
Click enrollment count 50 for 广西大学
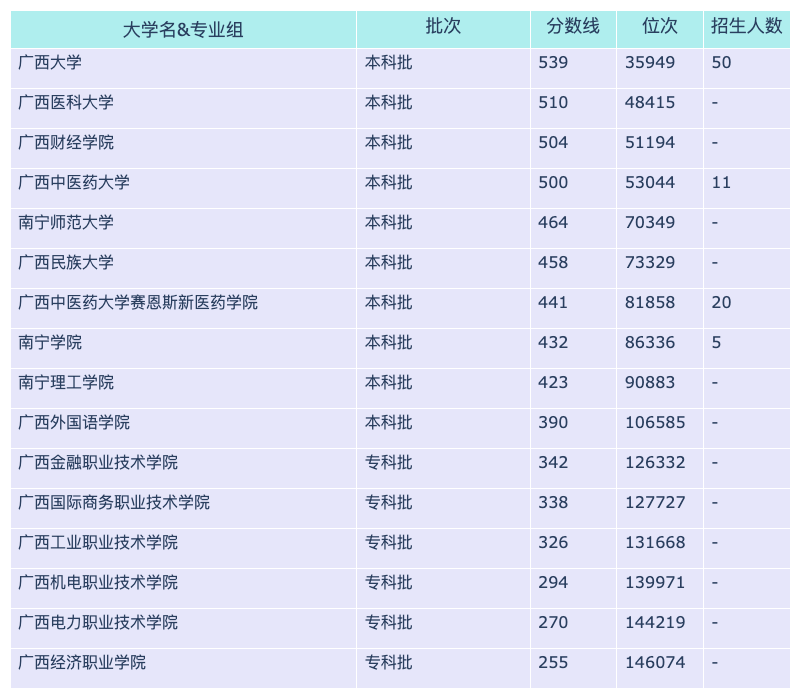click(x=721, y=62)
